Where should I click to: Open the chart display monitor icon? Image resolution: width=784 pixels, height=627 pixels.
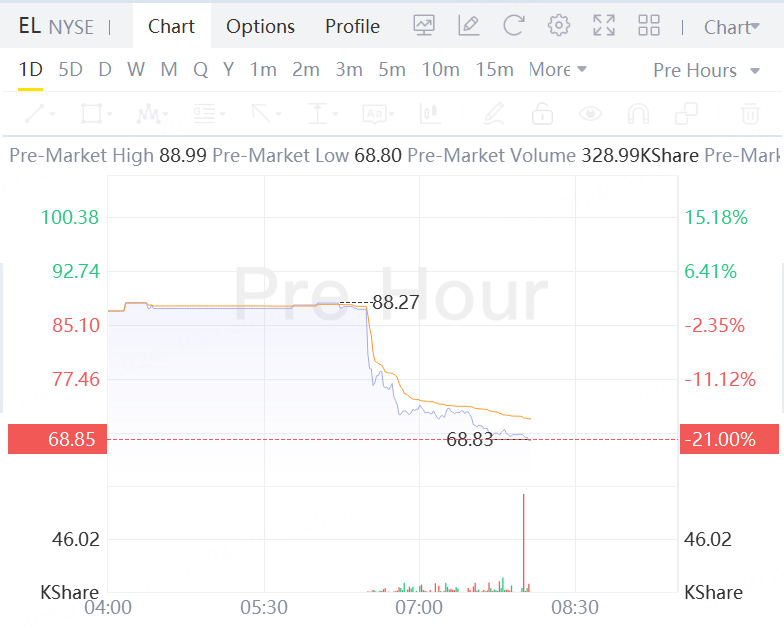(424, 26)
